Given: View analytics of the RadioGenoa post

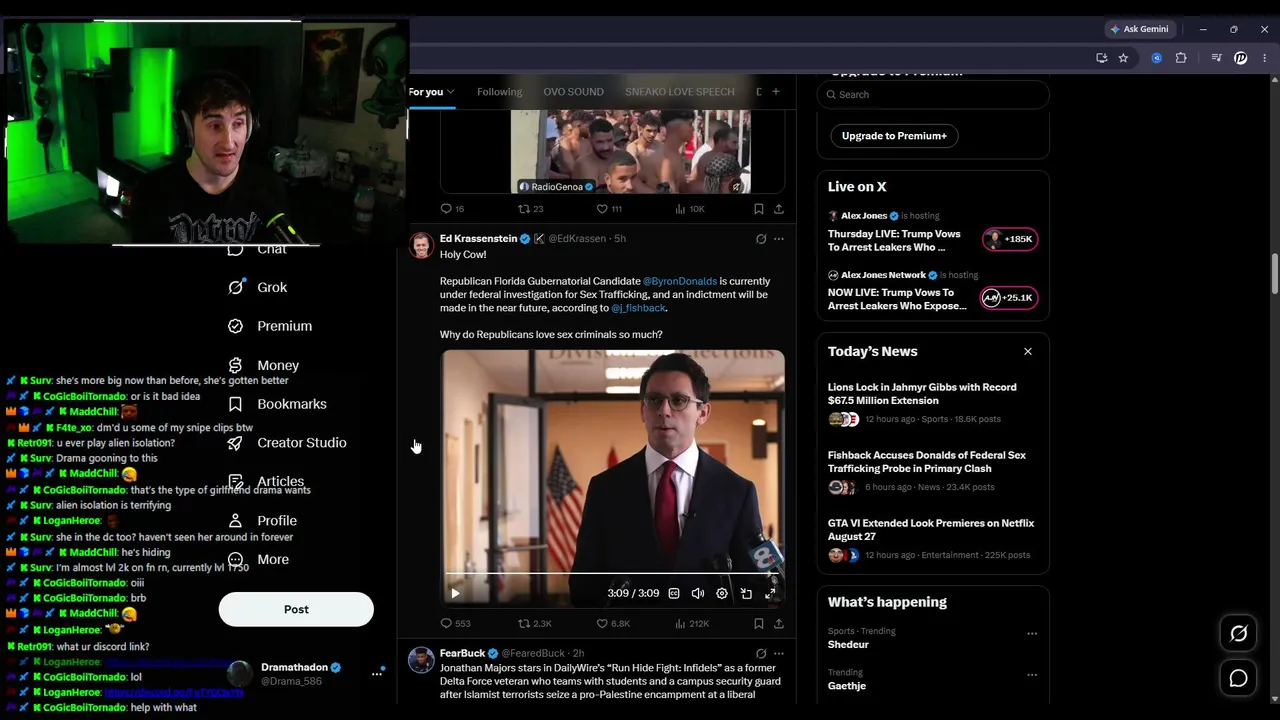Looking at the screenshot, I should click(690, 209).
